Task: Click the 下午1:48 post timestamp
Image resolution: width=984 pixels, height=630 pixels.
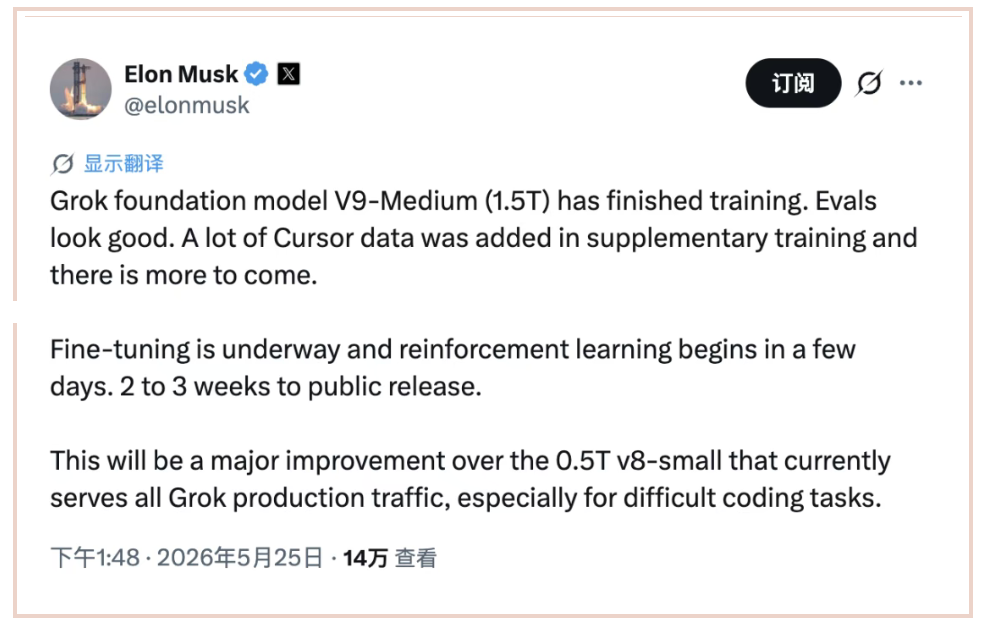Action: [95, 557]
